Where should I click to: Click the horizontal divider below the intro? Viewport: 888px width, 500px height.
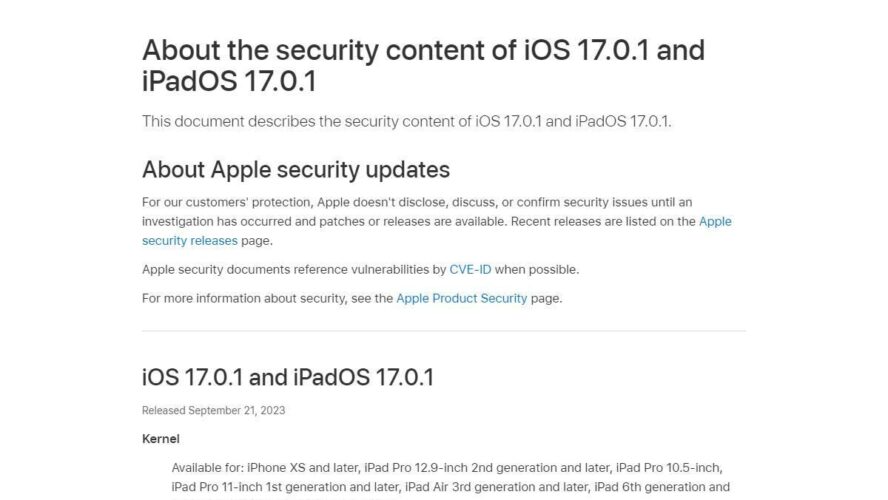pos(444,331)
